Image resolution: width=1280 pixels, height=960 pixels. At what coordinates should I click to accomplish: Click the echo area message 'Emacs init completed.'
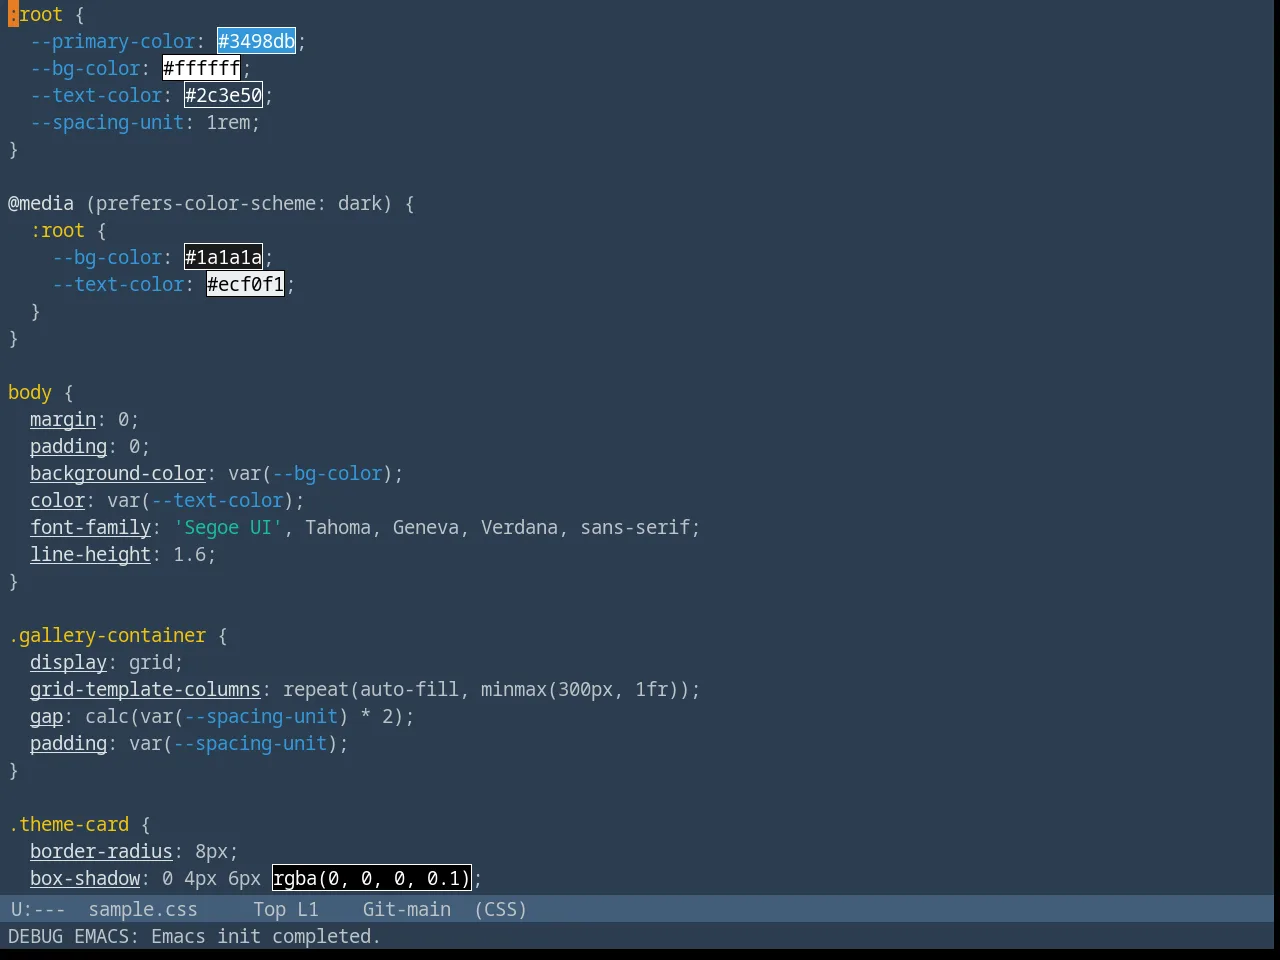(265, 936)
